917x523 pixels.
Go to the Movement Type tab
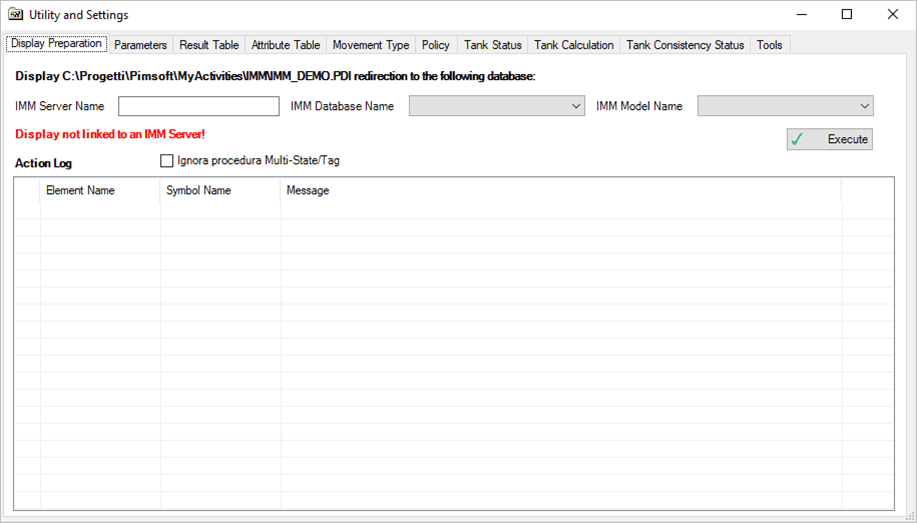pyautogui.click(x=371, y=45)
